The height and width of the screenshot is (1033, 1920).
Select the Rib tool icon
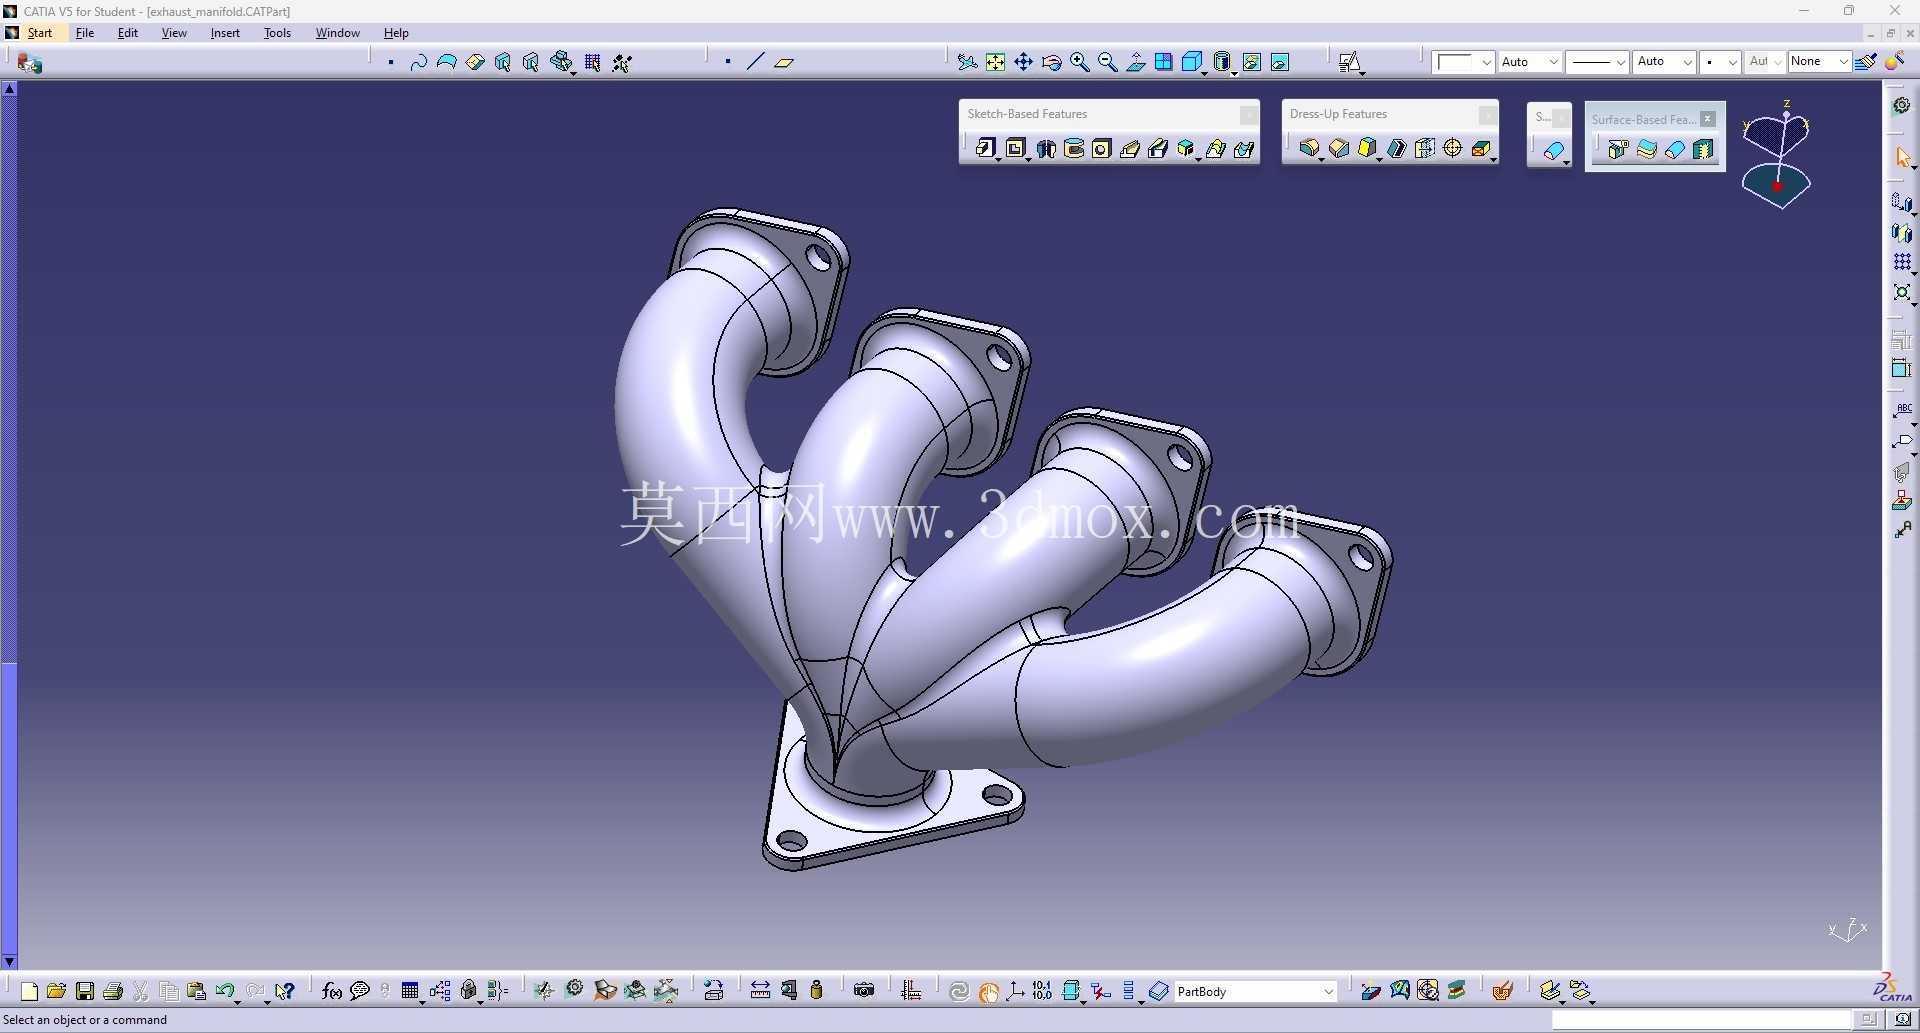pyautogui.click(x=1130, y=149)
